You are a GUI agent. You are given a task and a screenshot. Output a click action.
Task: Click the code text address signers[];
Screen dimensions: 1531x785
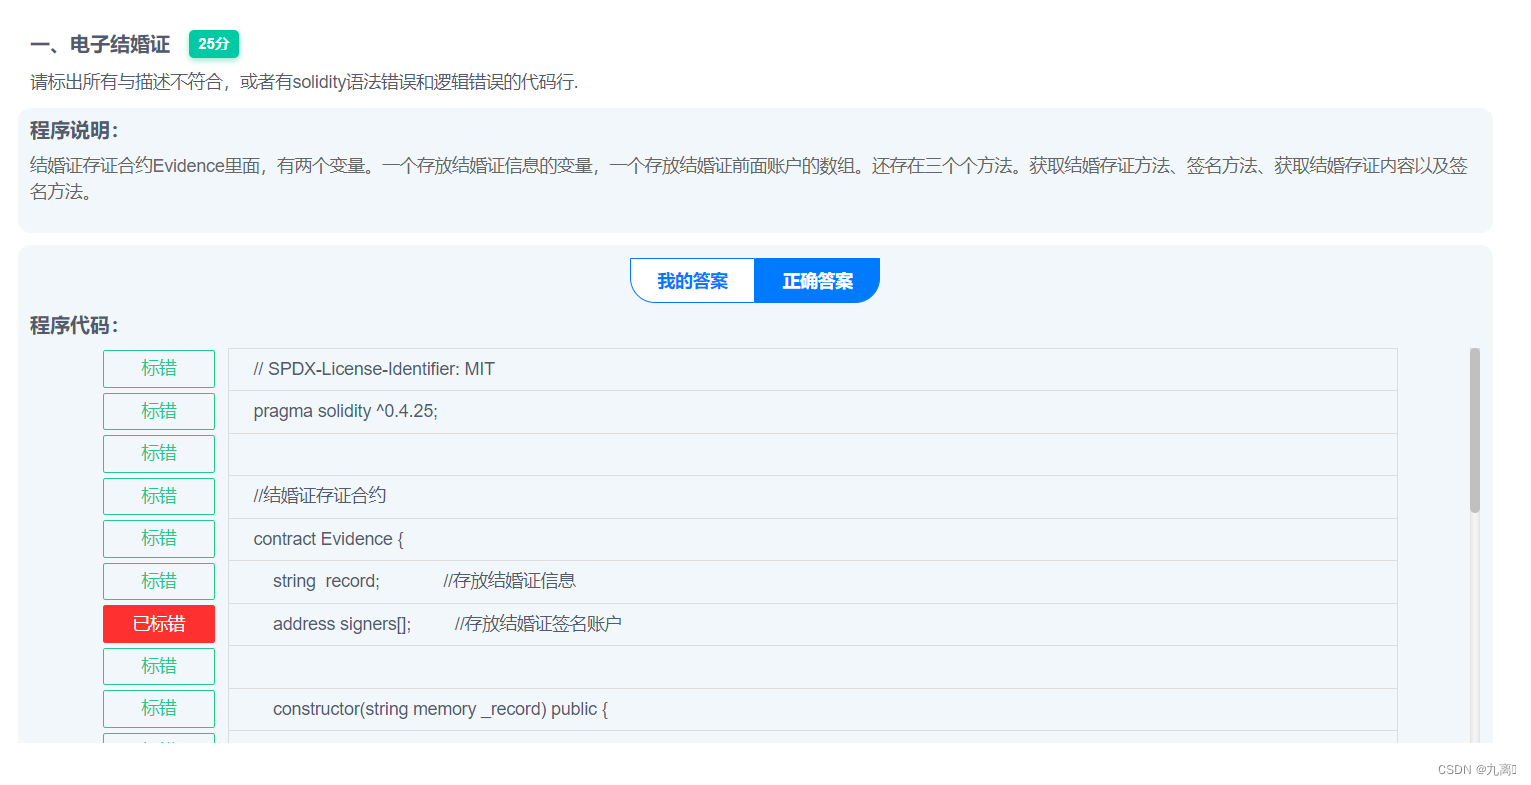(342, 624)
